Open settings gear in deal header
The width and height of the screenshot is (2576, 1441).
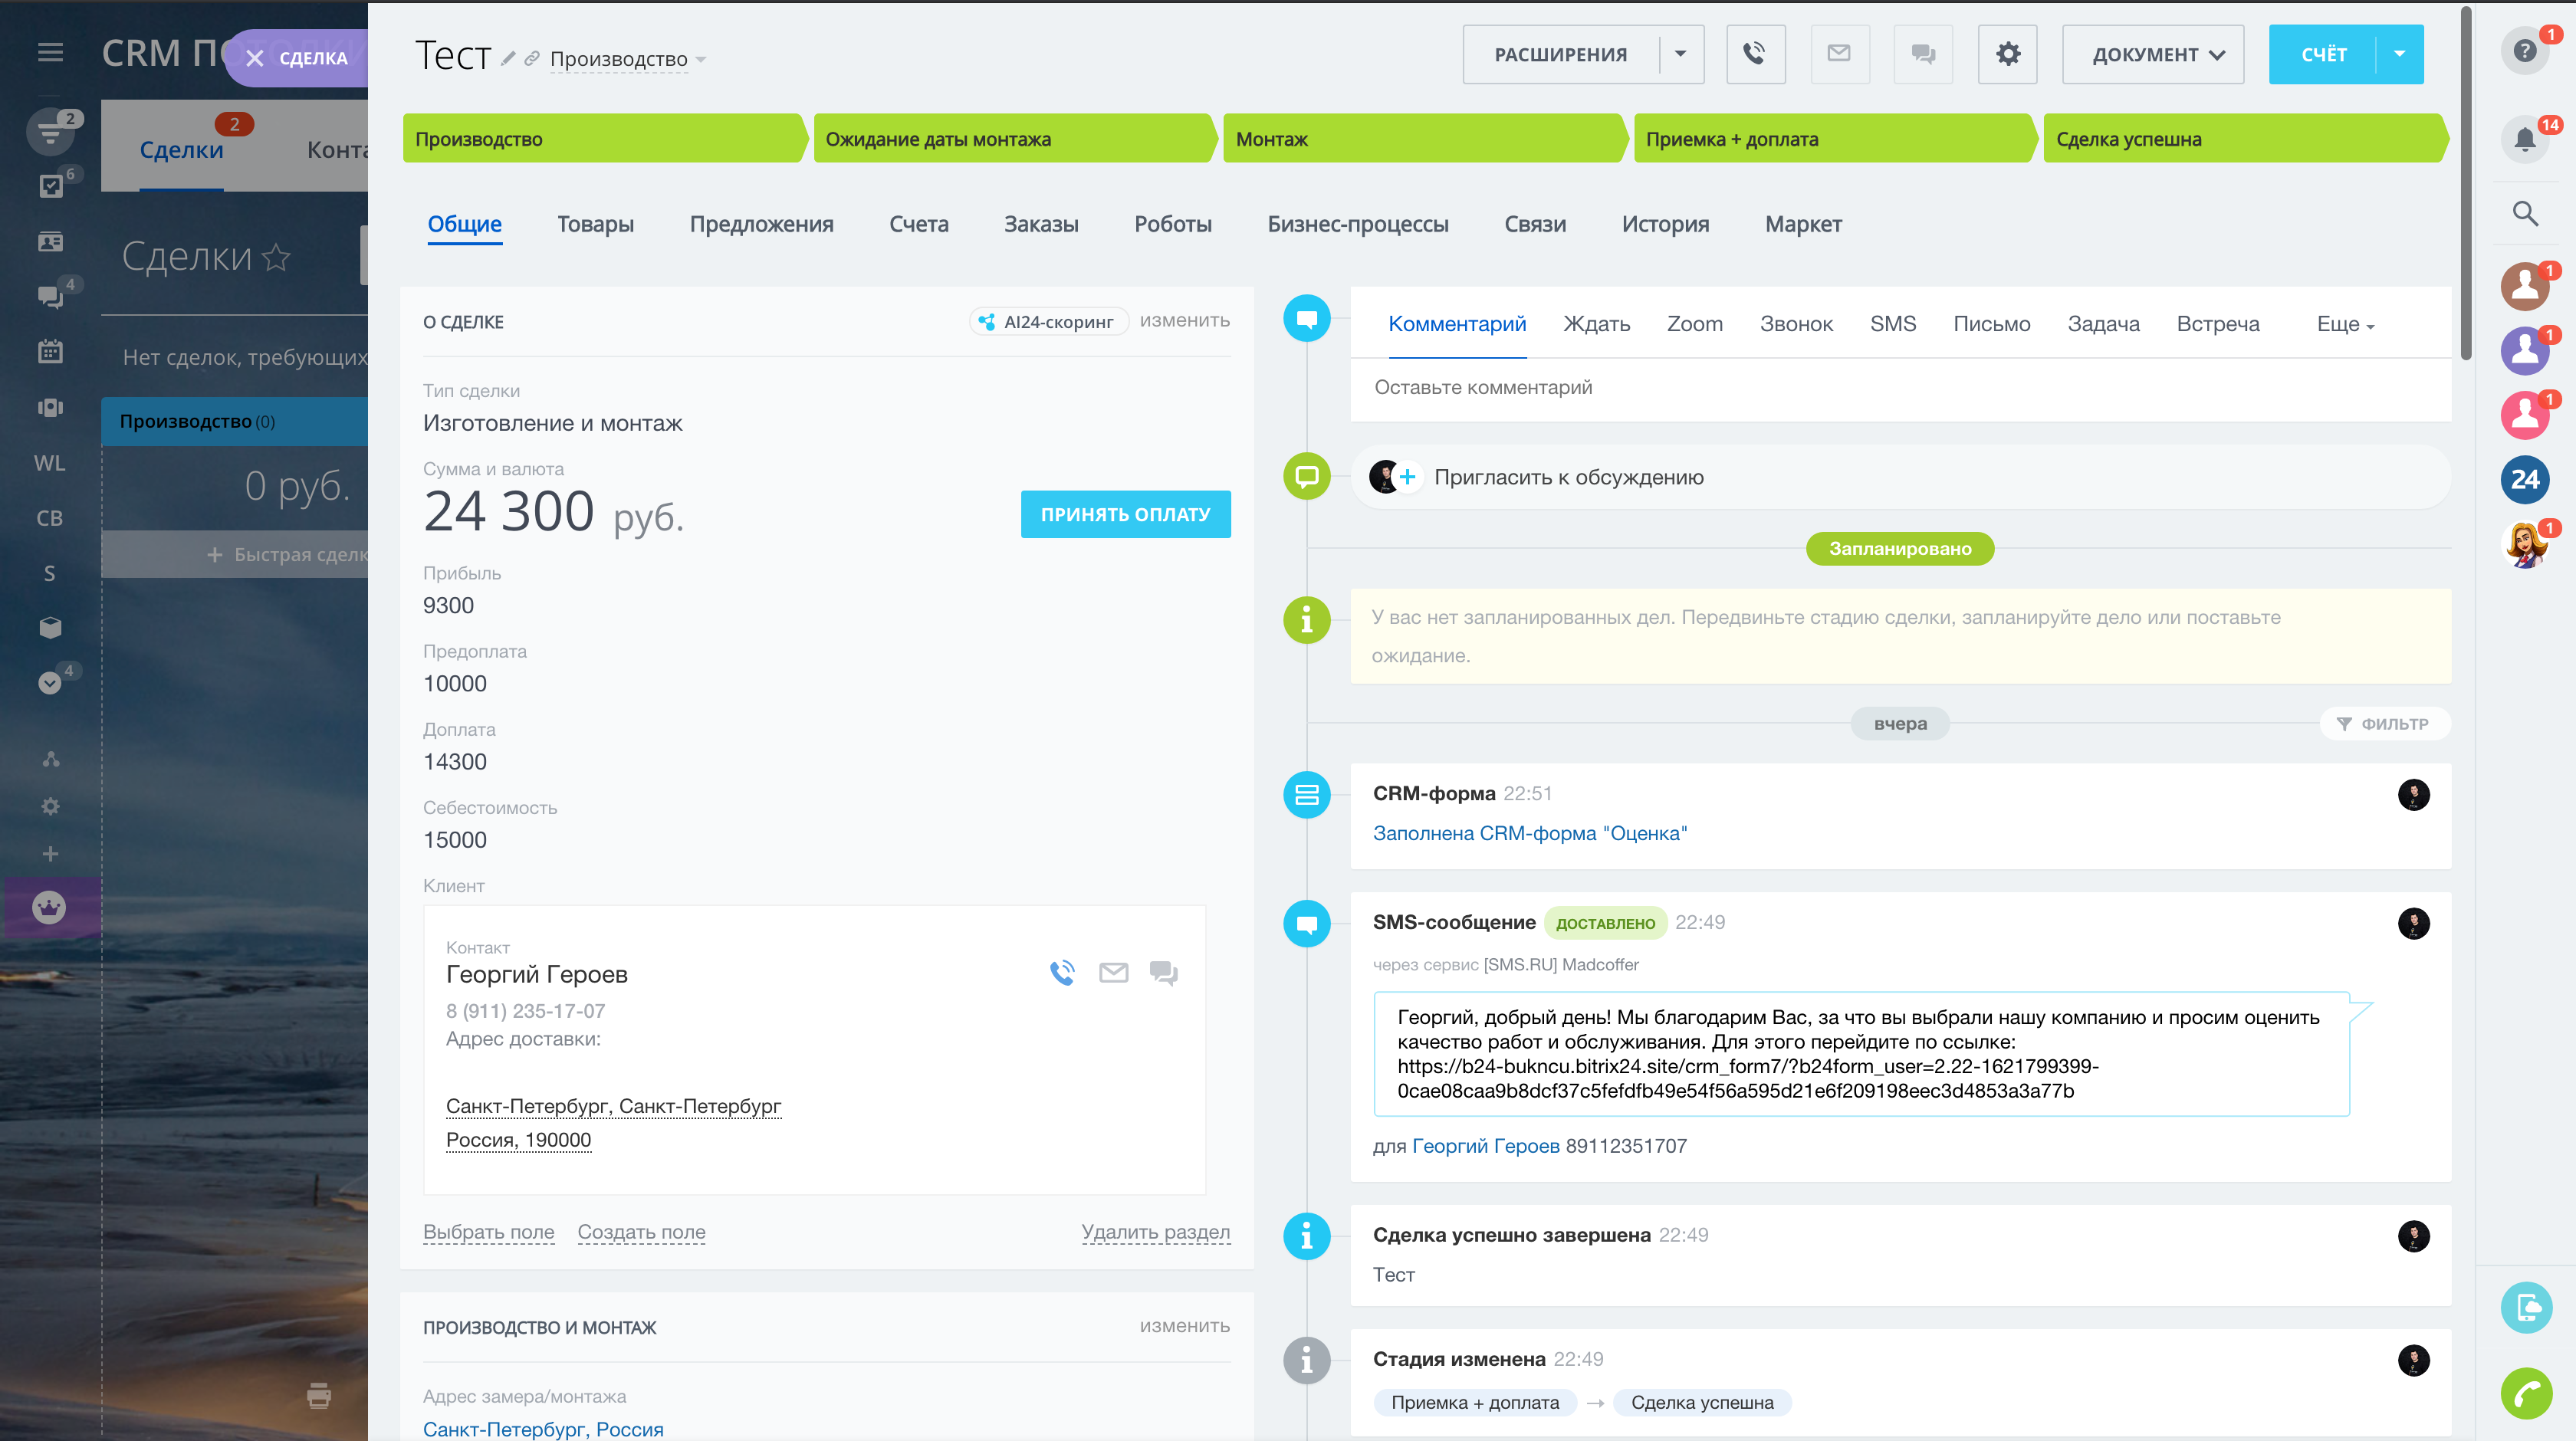click(x=2007, y=54)
